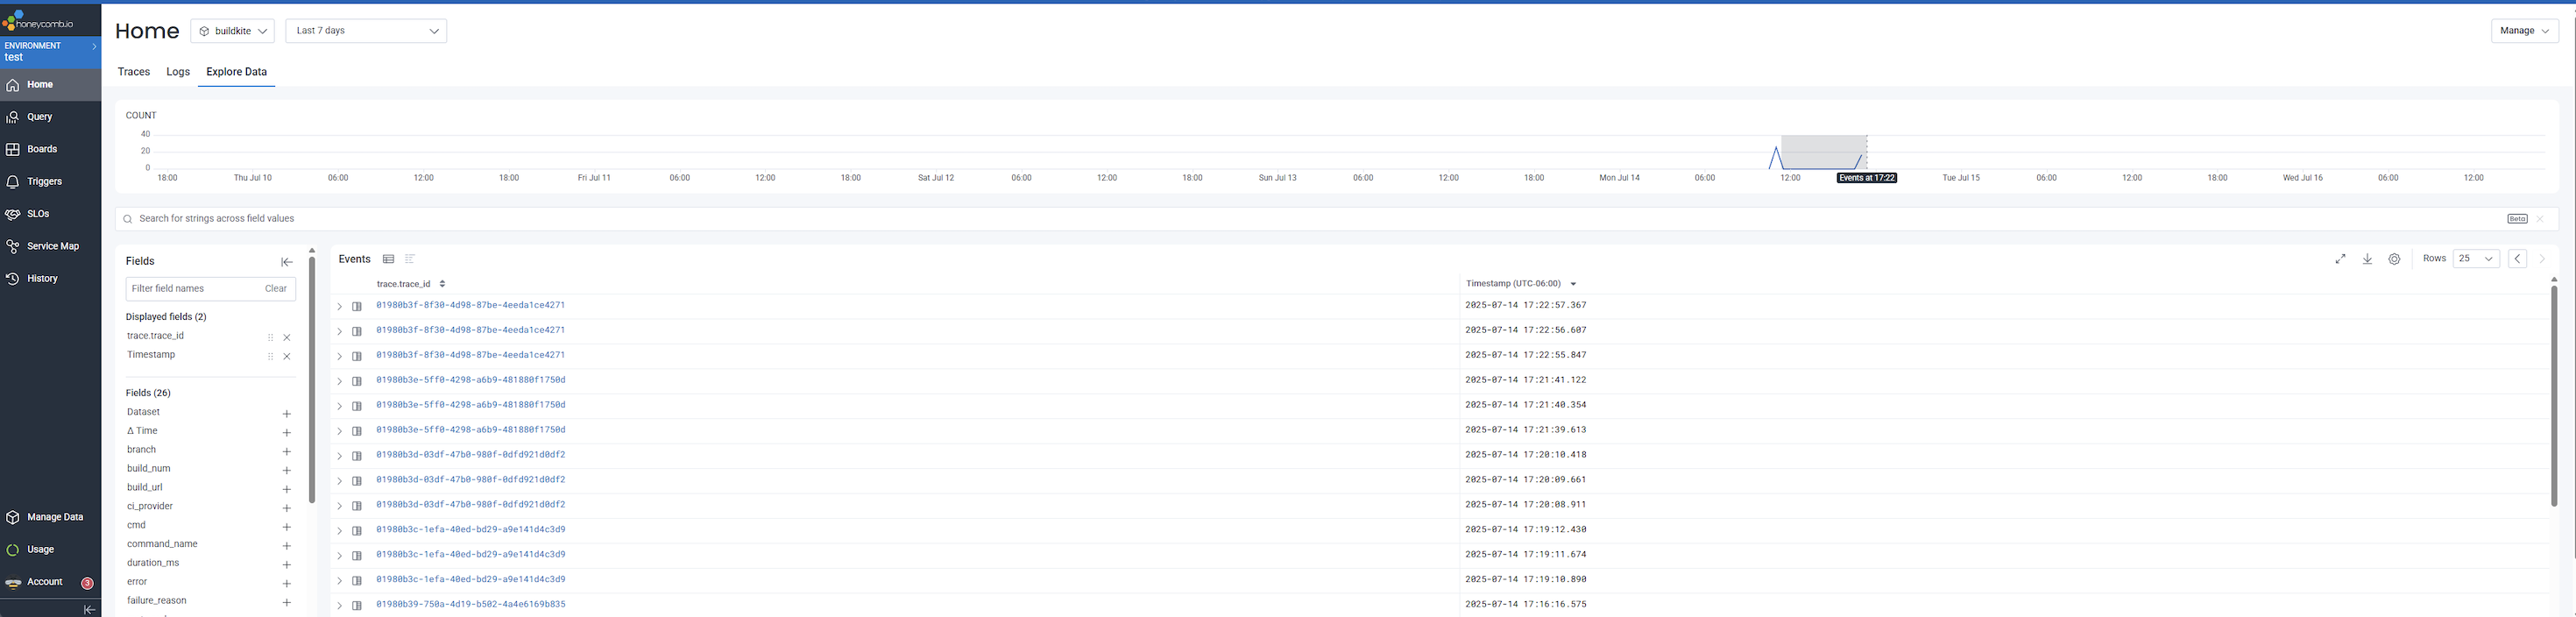Click the search strings across field values box
The height and width of the screenshot is (617, 2576).
tap(1300, 219)
